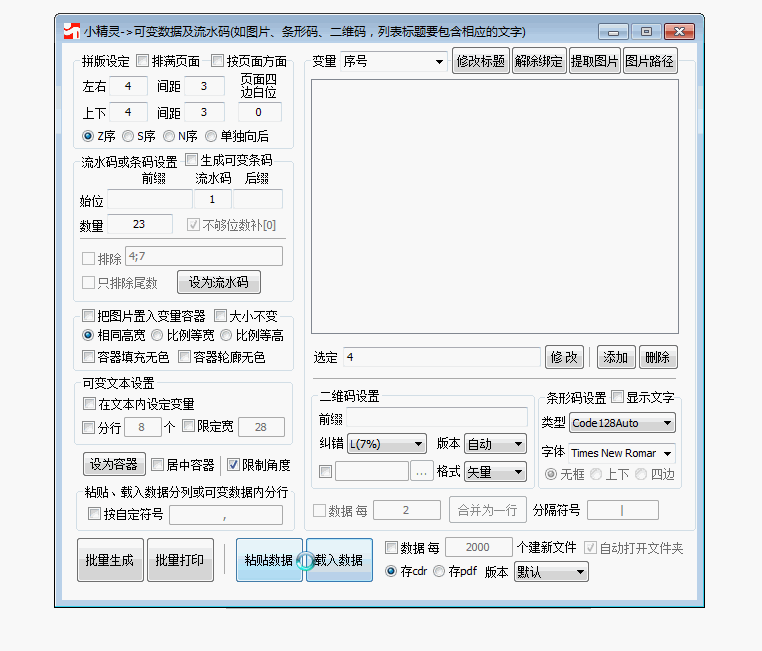Click the QR code 前缀 input field
This screenshot has width=762, height=651.
click(x=437, y=417)
